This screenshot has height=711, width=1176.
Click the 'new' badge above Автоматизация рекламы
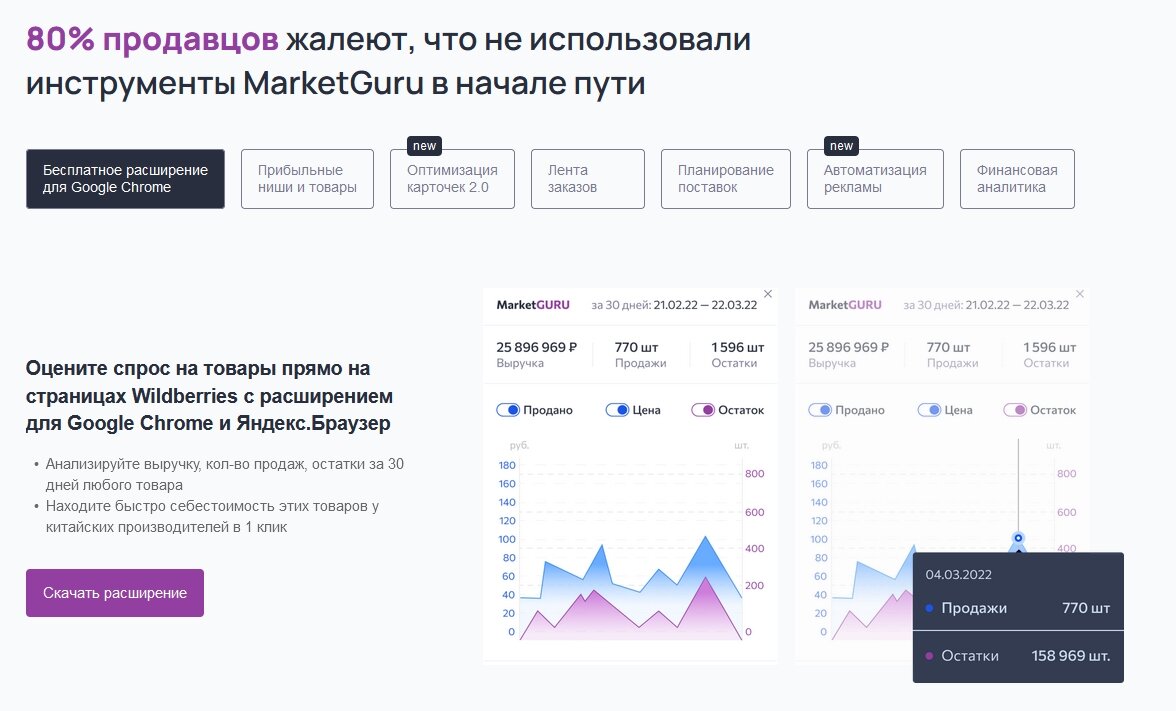841,145
